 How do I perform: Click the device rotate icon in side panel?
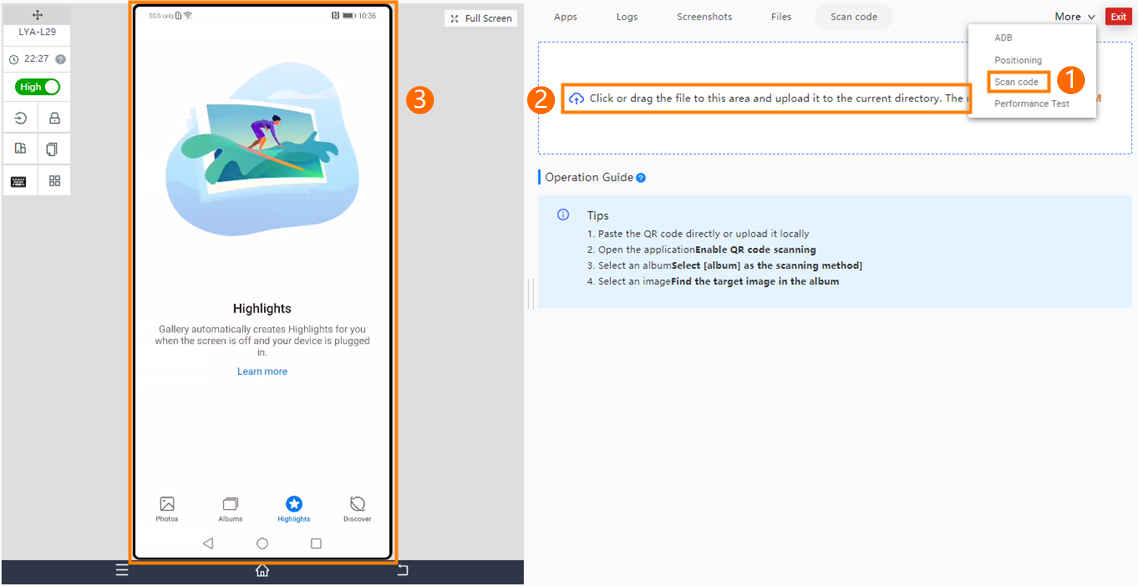[20, 149]
